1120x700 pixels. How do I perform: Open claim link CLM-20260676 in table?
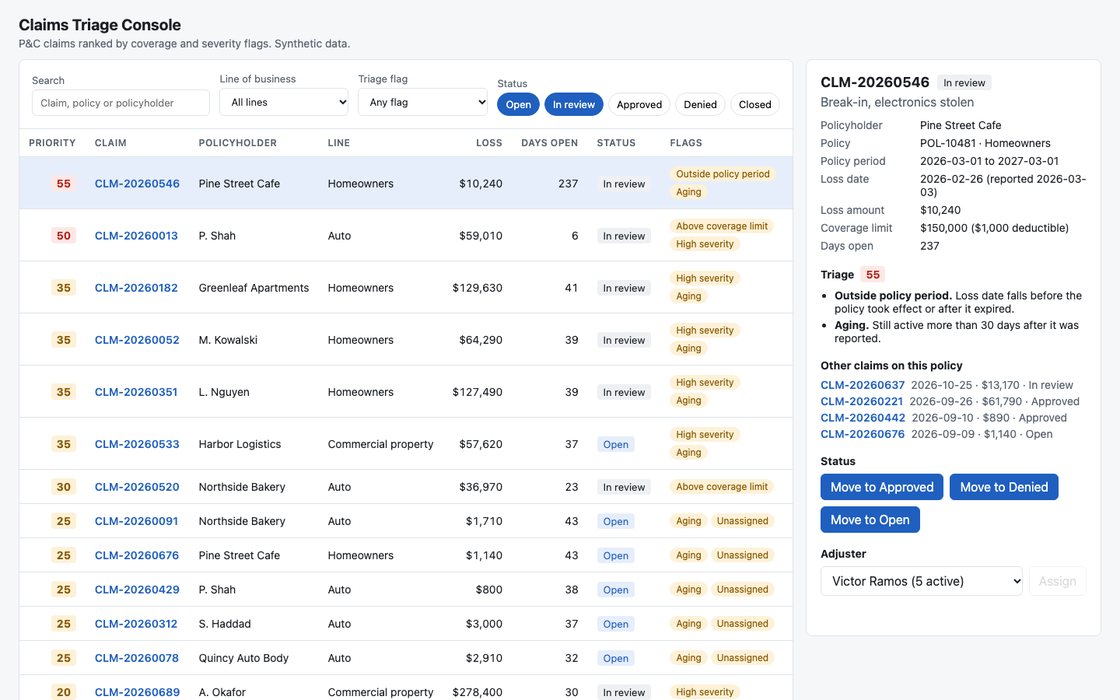[x=137, y=556]
